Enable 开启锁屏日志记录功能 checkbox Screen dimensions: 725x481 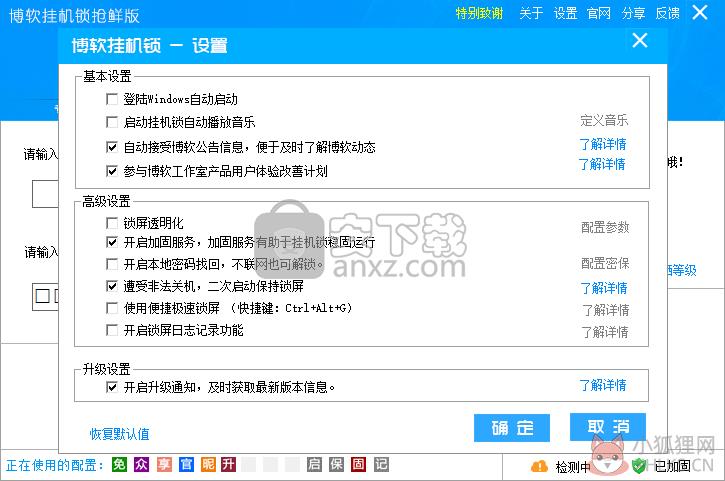pyautogui.click(x=111, y=330)
